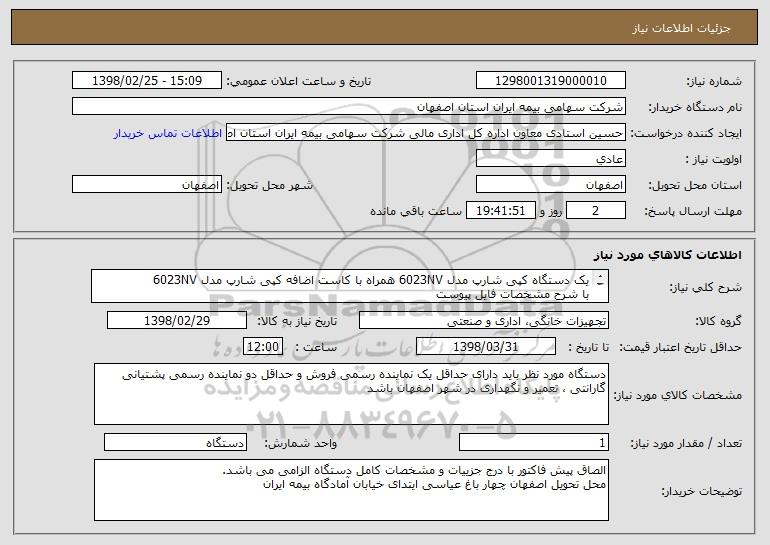Click the buyer notes text area

click(351, 490)
